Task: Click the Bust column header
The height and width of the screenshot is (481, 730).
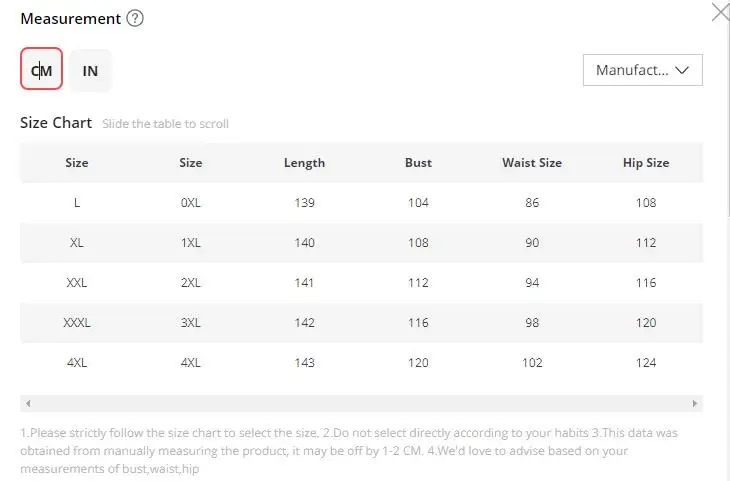Action: (x=418, y=163)
